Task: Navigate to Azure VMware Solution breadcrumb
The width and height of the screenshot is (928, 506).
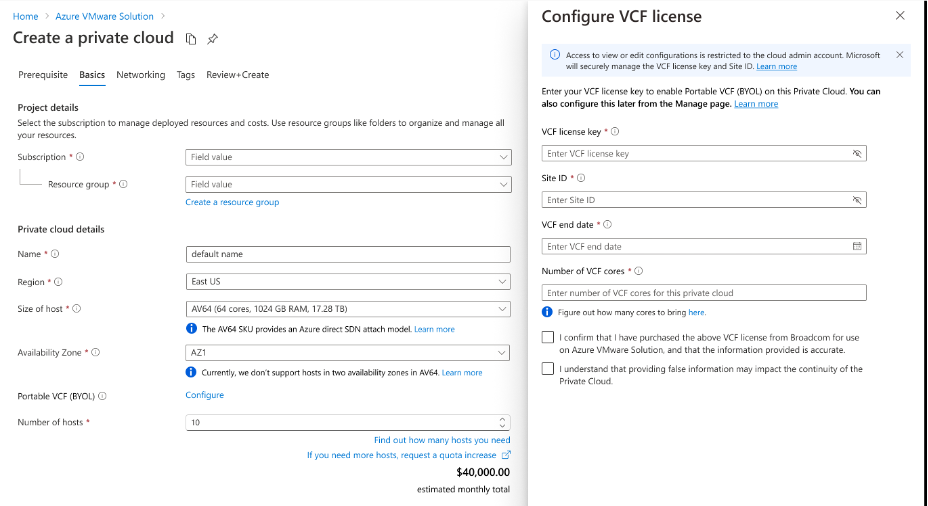Action: click(x=104, y=17)
